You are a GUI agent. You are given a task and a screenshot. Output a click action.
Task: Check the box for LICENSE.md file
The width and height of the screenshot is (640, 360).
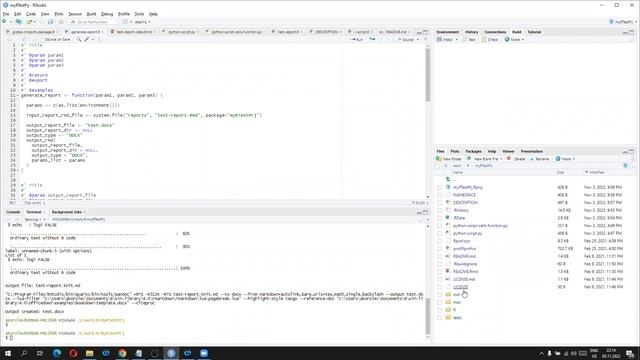point(440,280)
